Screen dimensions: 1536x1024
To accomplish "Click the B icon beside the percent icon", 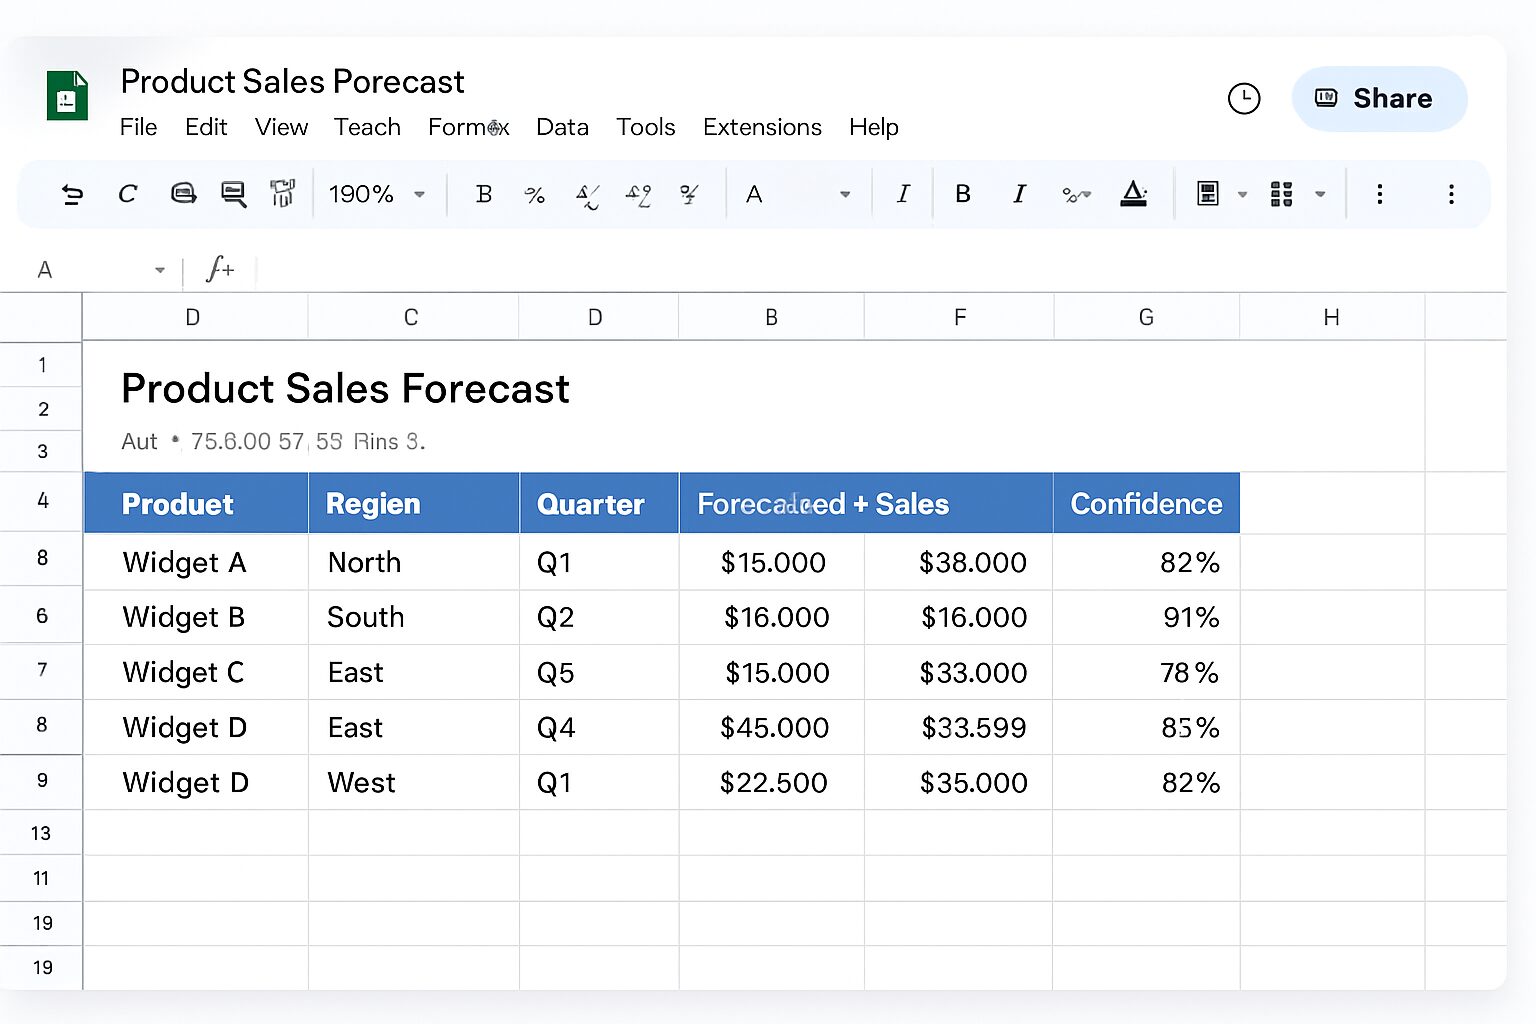I will coord(484,194).
